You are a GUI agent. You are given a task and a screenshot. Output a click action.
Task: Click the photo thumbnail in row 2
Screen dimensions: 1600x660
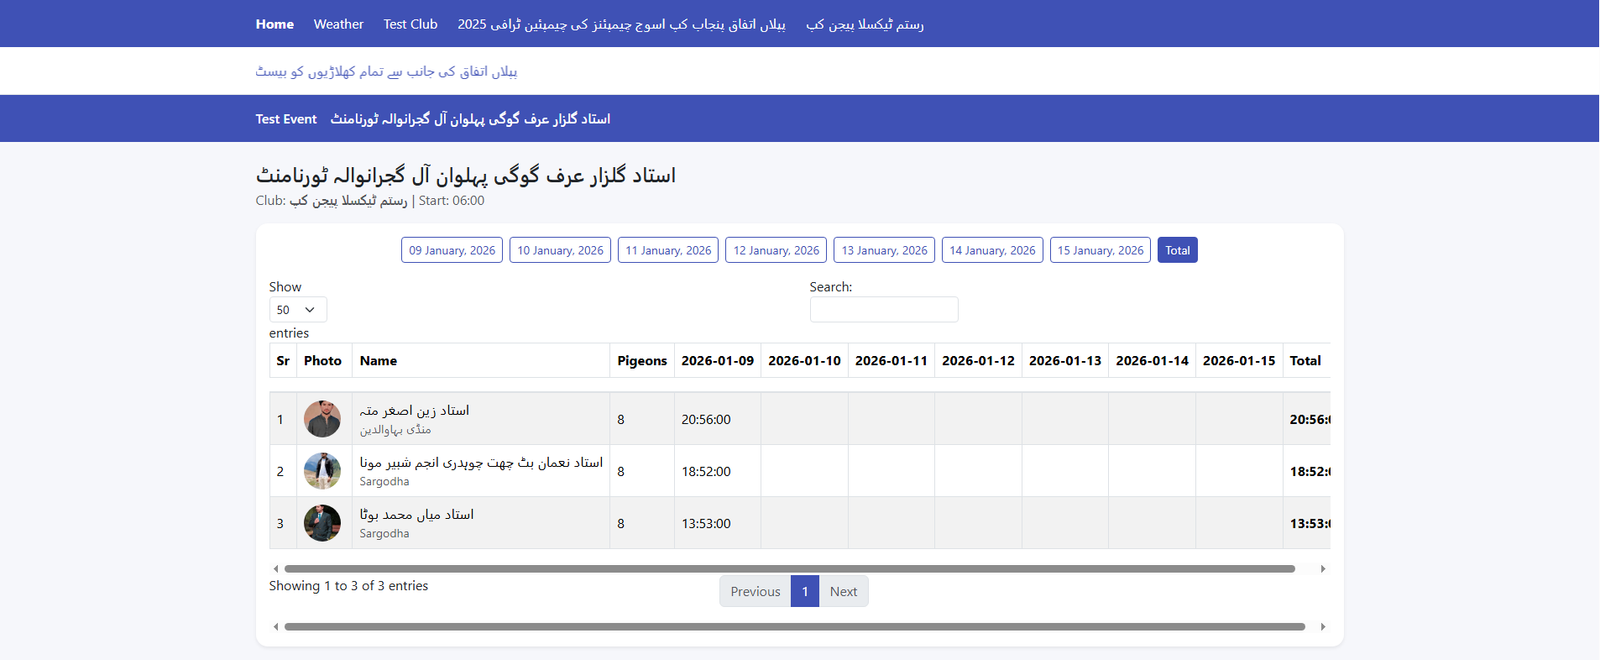(x=322, y=471)
